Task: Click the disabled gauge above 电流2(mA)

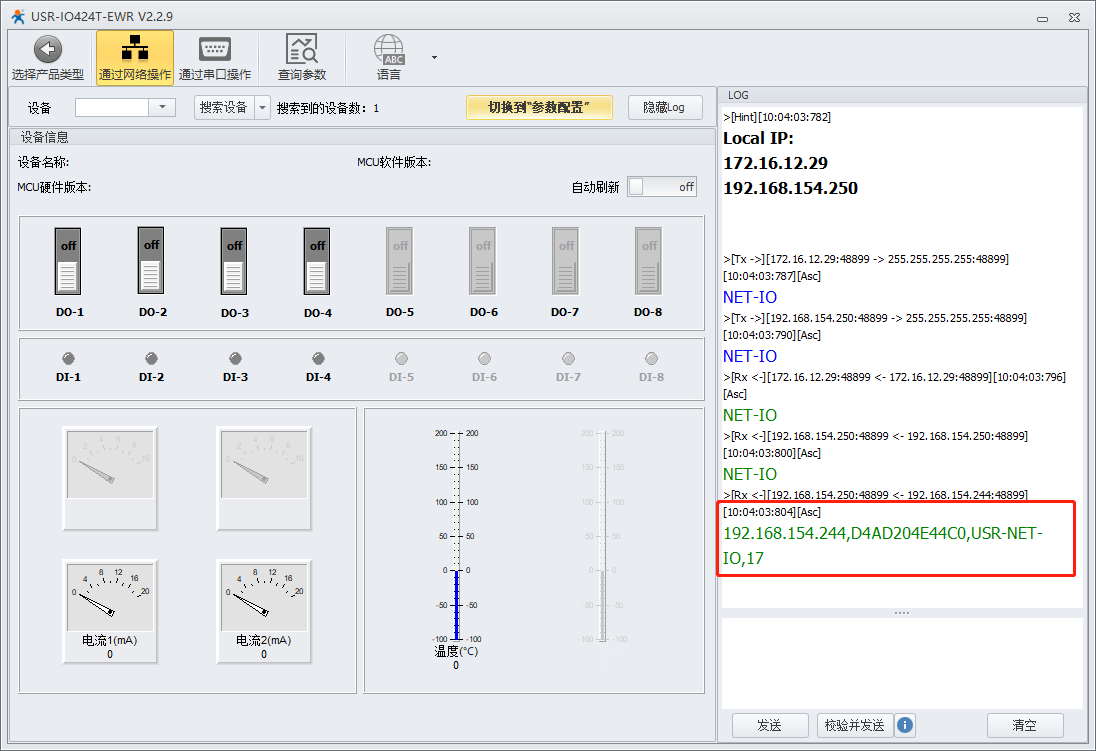Action: point(264,478)
